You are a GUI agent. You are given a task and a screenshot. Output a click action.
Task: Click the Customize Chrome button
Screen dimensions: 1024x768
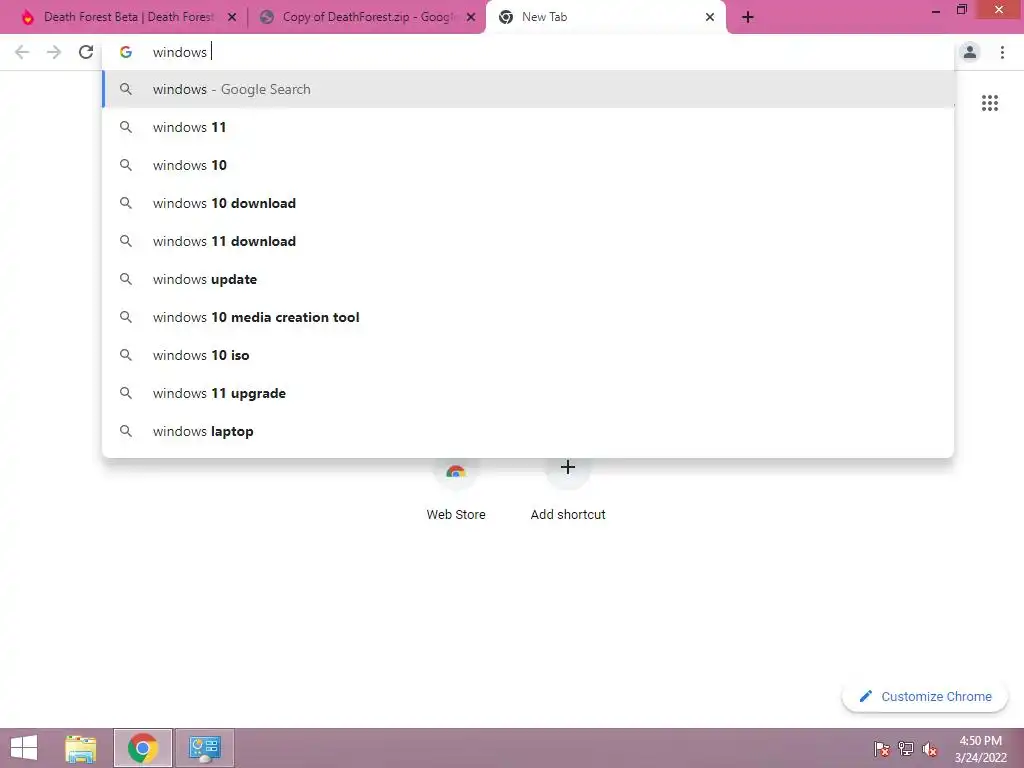coord(925,696)
